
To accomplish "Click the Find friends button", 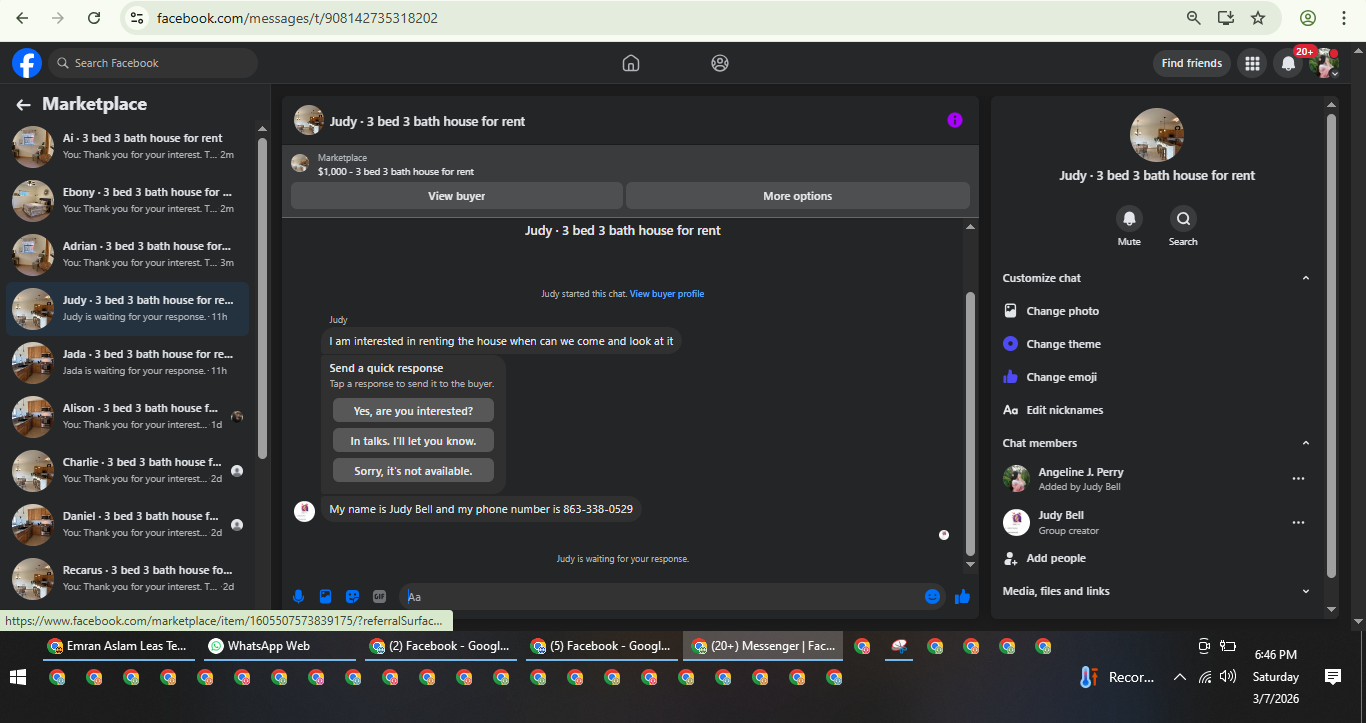I will tap(1192, 63).
